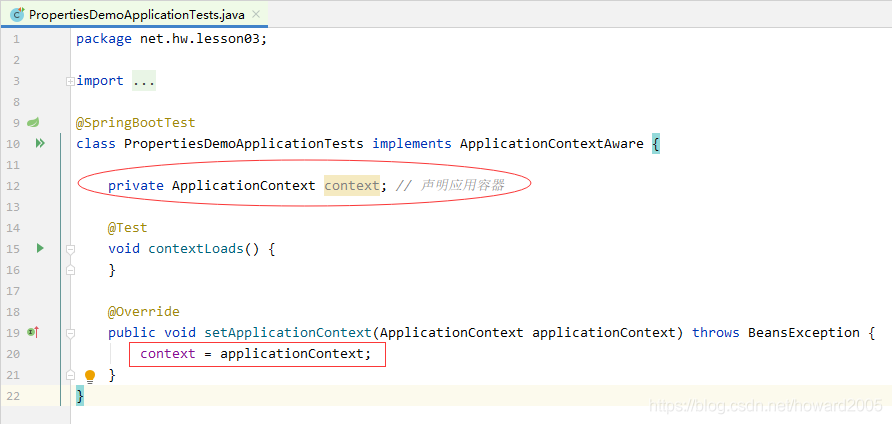Screen dimensions: 892x424
Task: Click the @Override annotation
Action: [143, 312]
